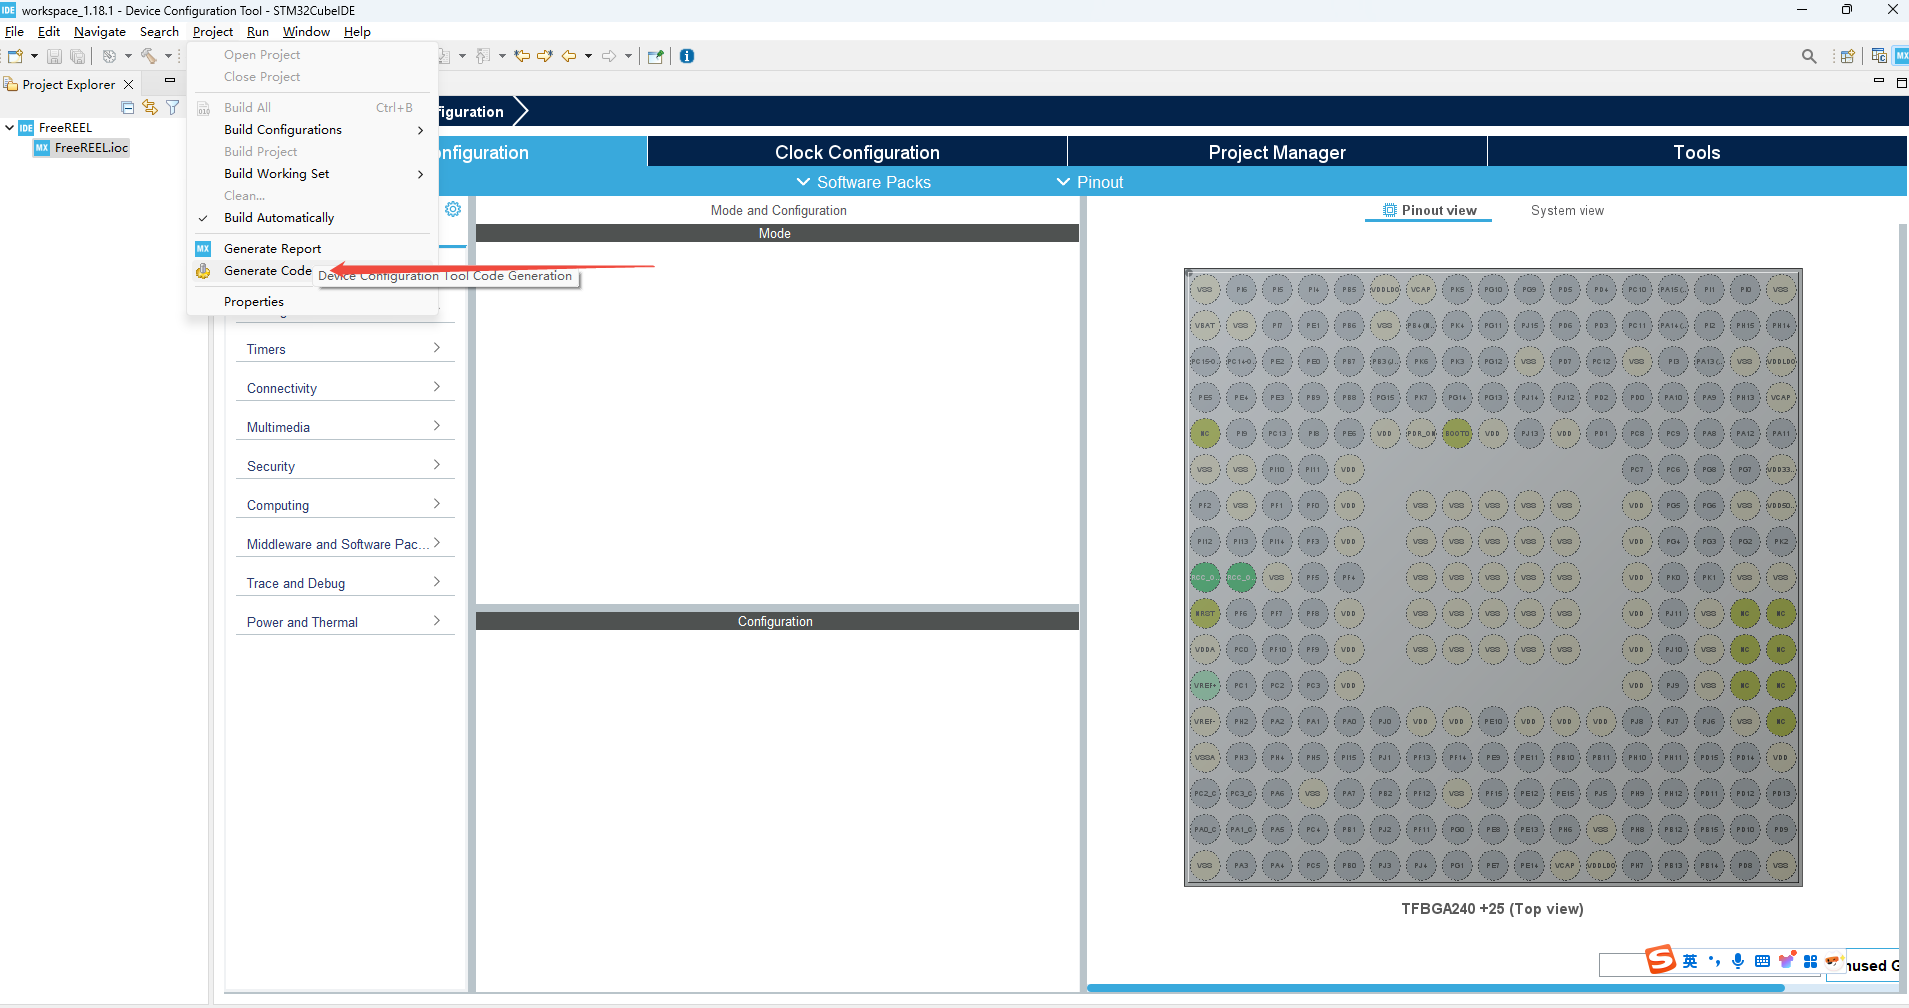This screenshot has width=1909, height=1008.
Task: Expand the Connectivity category
Action: coord(345,388)
